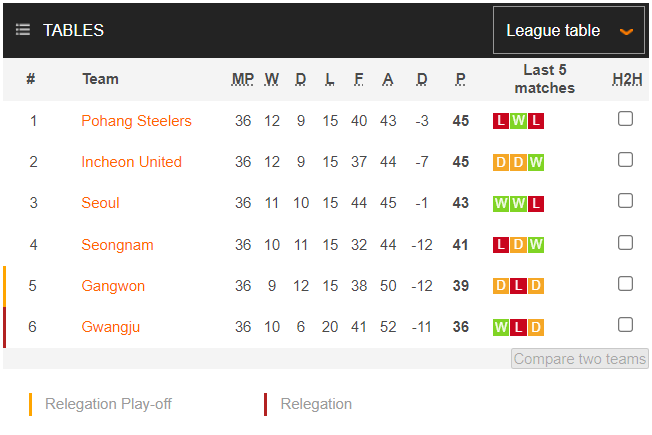
Task: Click Pohang Steelers' first loss result badge
Action: click(x=501, y=121)
